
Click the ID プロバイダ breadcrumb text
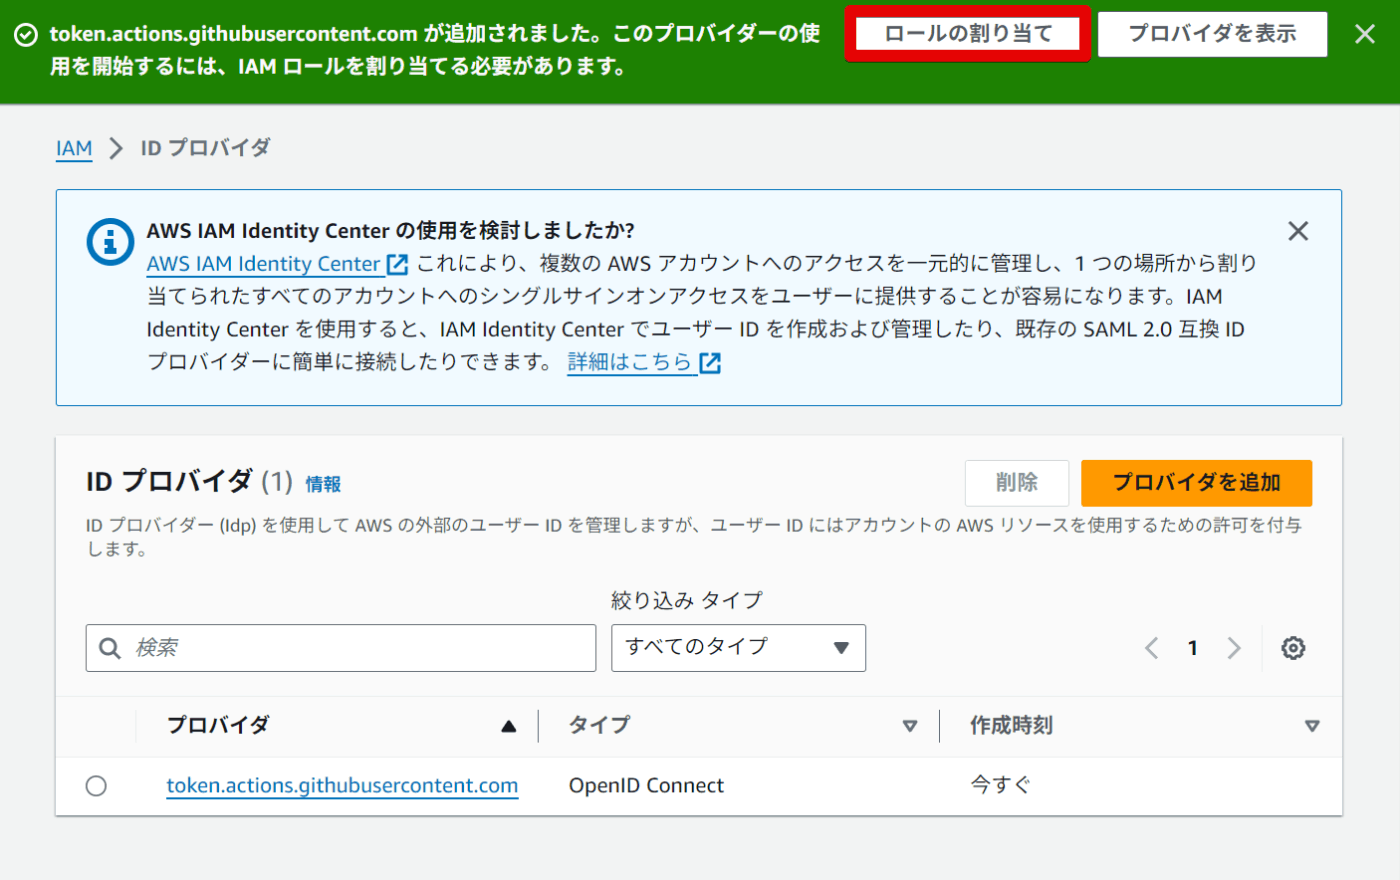(205, 148)
